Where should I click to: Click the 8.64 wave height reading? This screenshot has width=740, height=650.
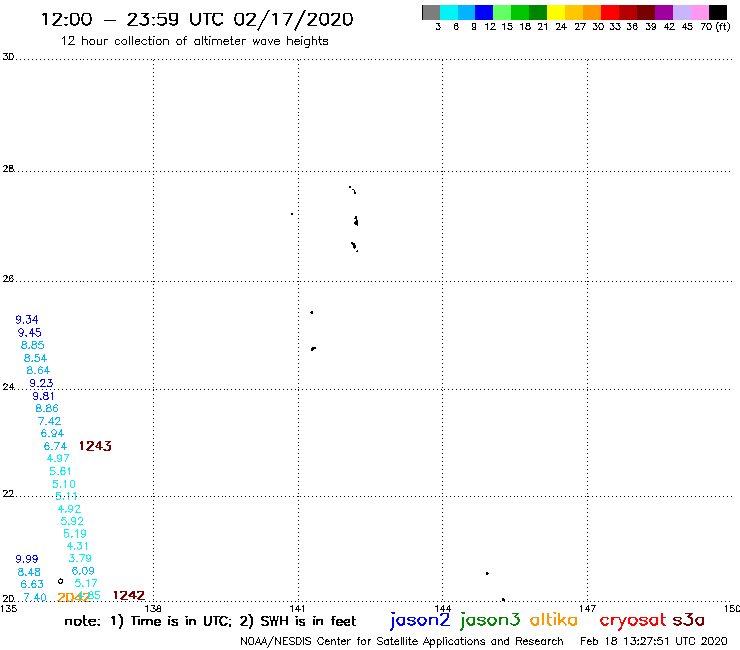pos(38,370)
